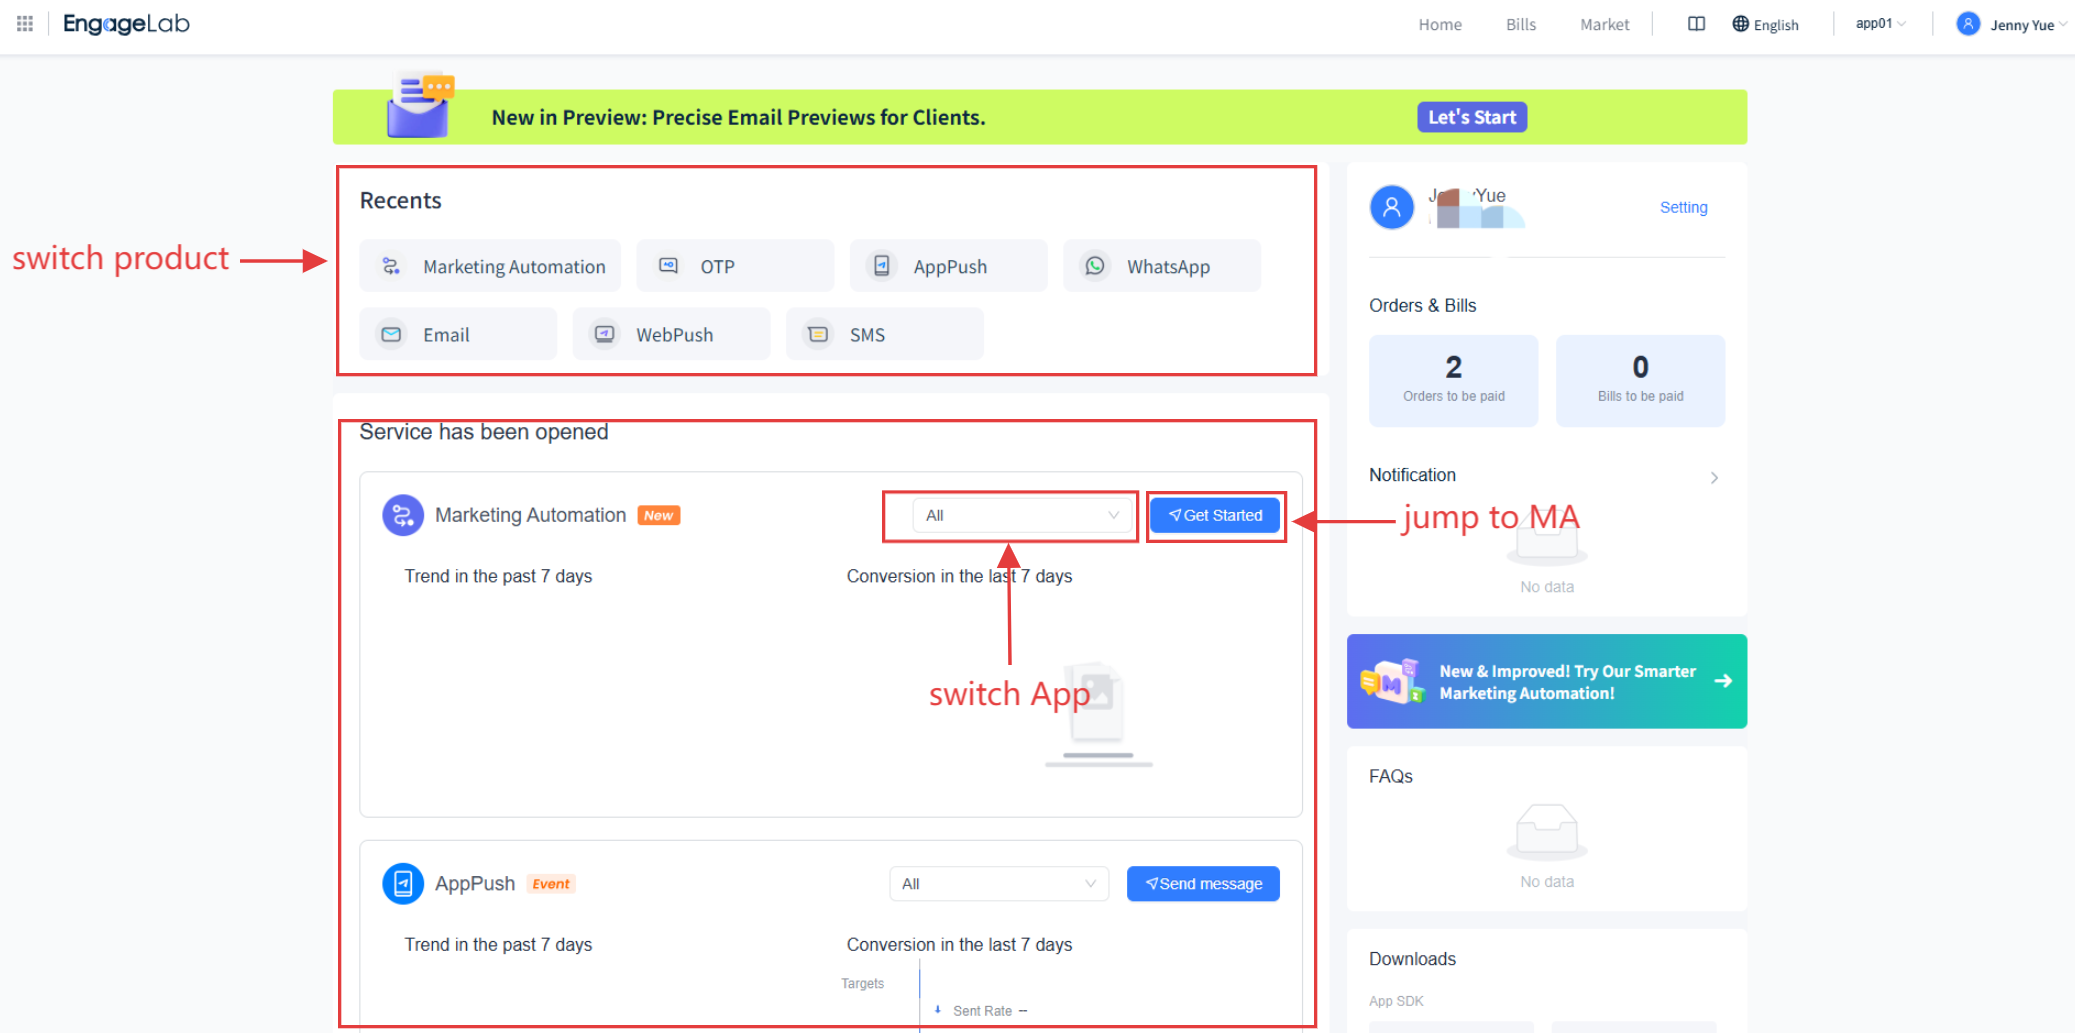Click the SMS icon in Recents
This screenshot has height=1033, width=2075.
[818, 334]
